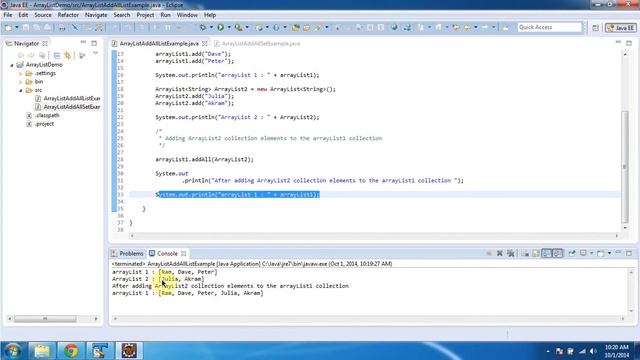
Task: Open the Display Selected Console dropdown arrow
Action: coord(591,253)
